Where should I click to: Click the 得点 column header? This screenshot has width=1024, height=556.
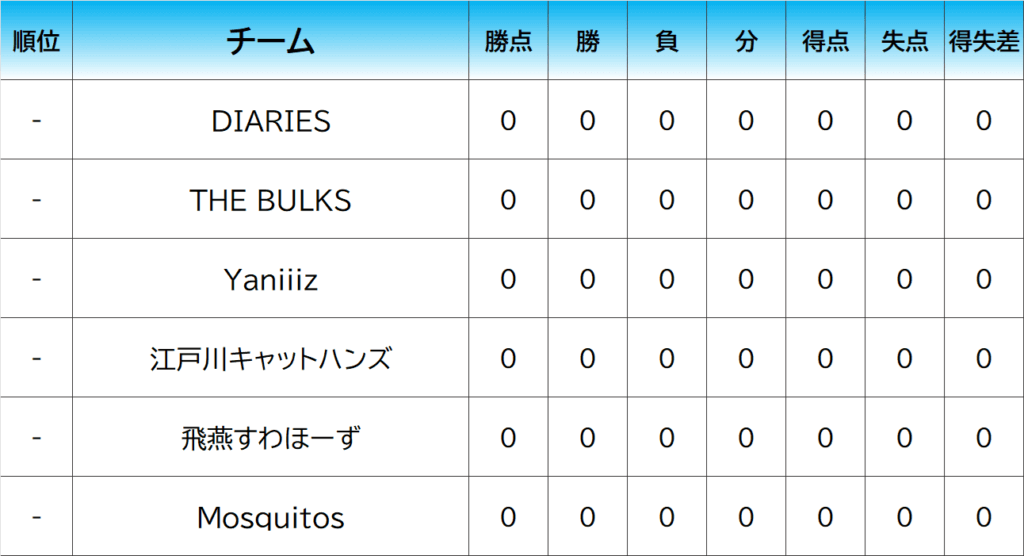pyautogui.click(x=825, y=41)
